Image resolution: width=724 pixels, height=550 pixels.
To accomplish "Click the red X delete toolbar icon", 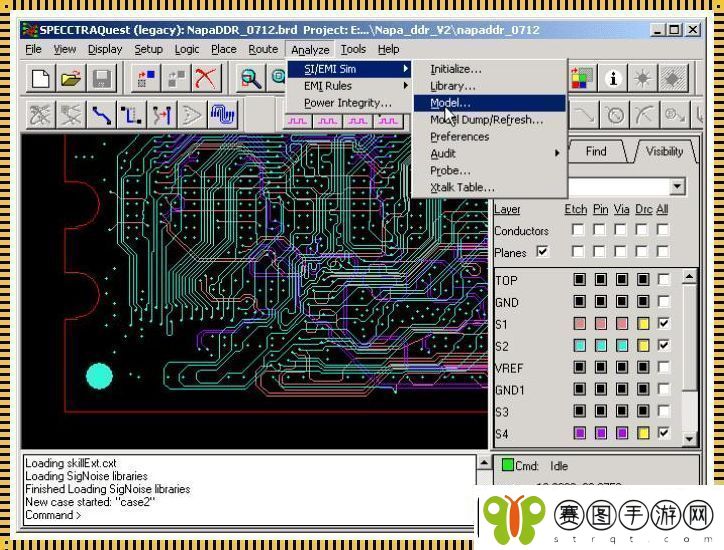I will (x=205, y=78).
